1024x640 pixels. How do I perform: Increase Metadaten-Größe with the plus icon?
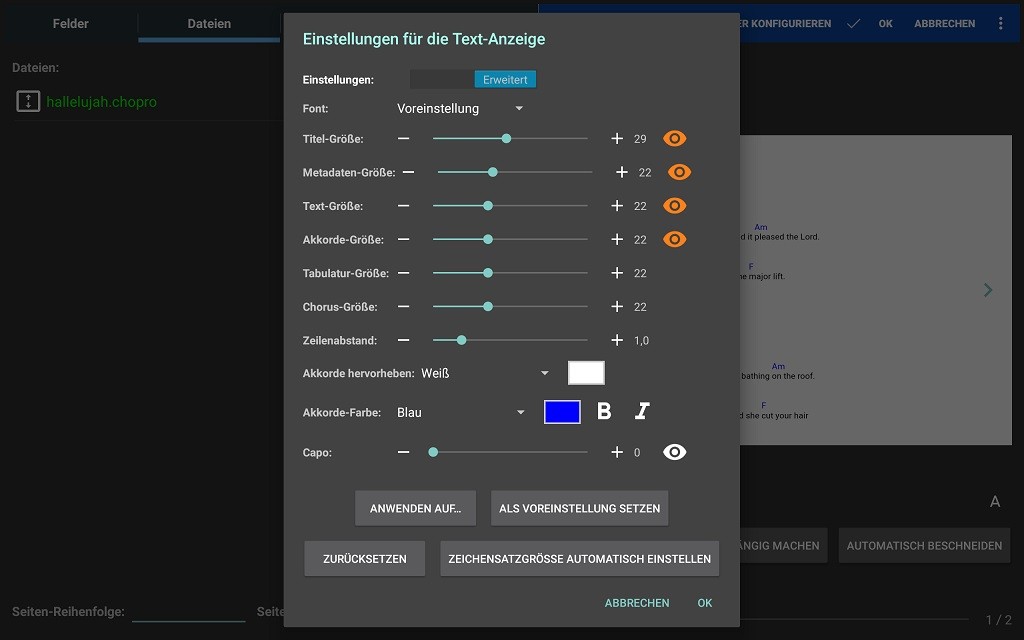point(622,172)
